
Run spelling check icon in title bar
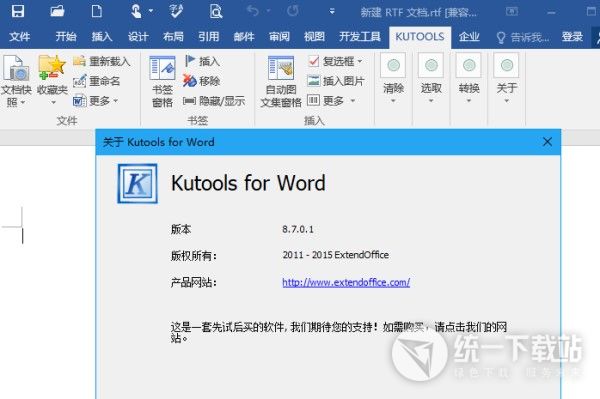point(176,11)
